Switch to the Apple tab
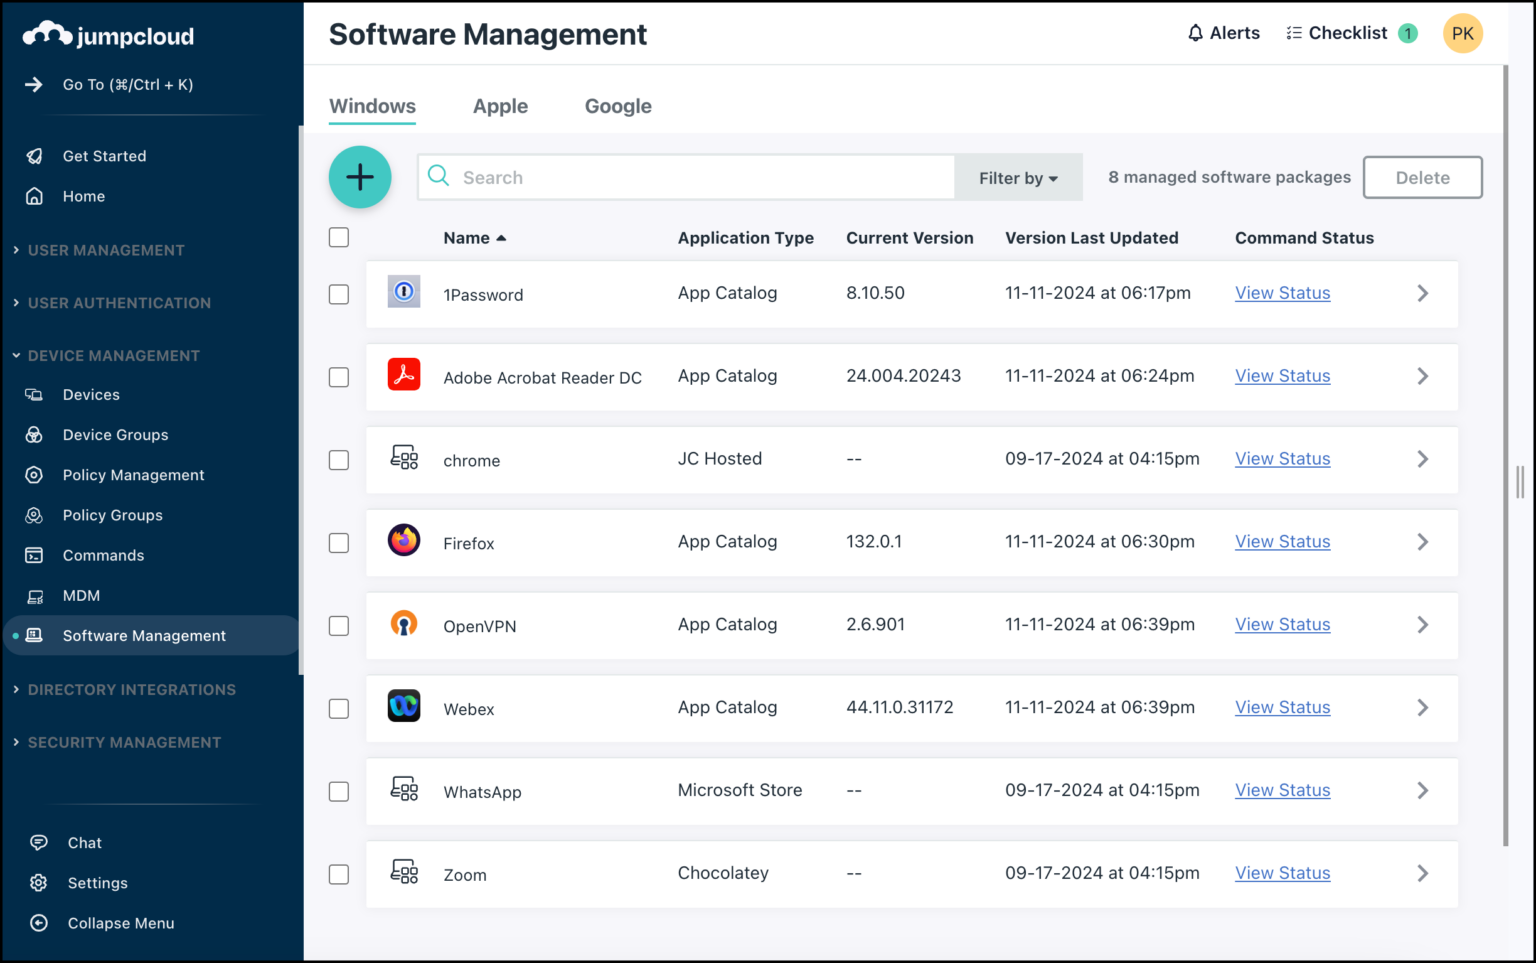 point(500,106)
